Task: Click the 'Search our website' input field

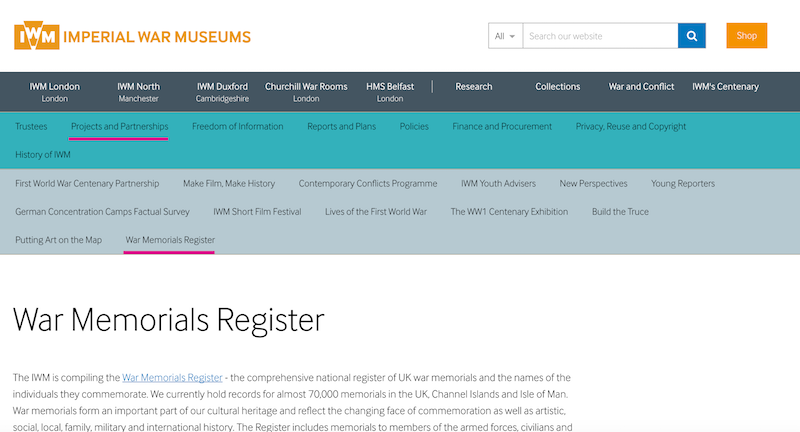Action: tap(599, 36)
